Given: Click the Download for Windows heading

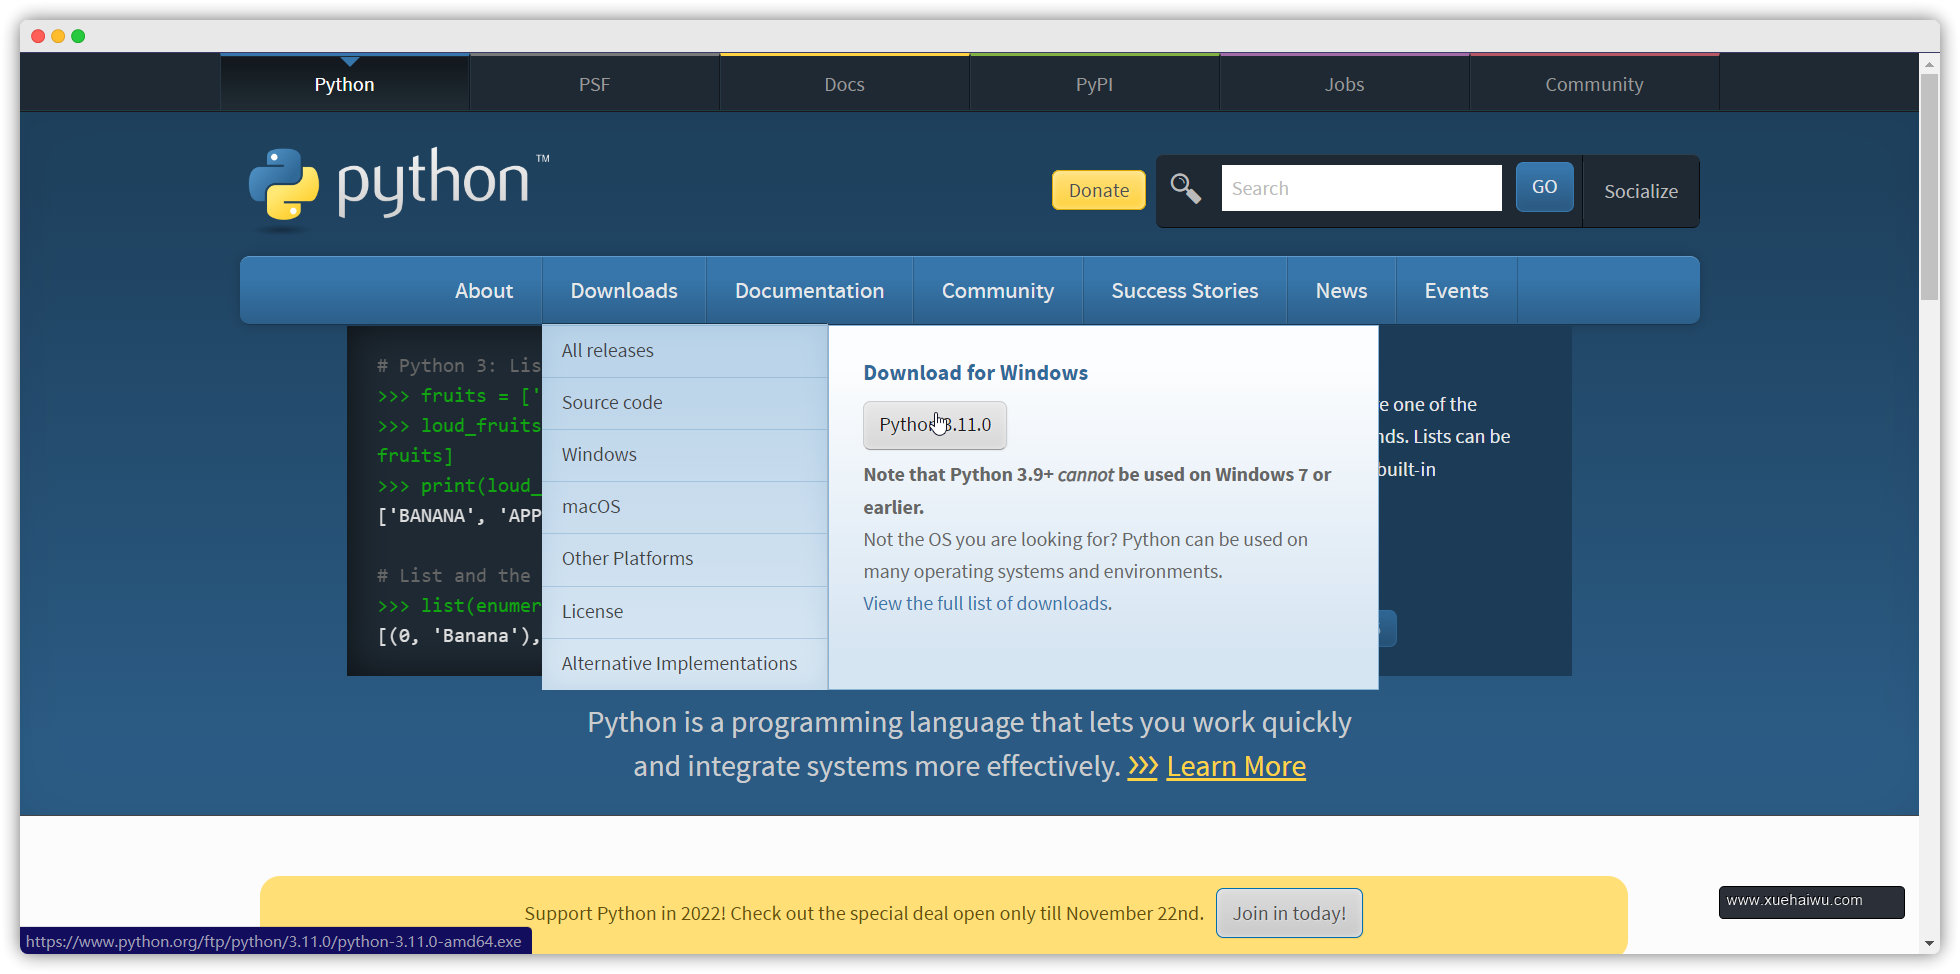Looking at the screenshot, I should coord(976,373).
